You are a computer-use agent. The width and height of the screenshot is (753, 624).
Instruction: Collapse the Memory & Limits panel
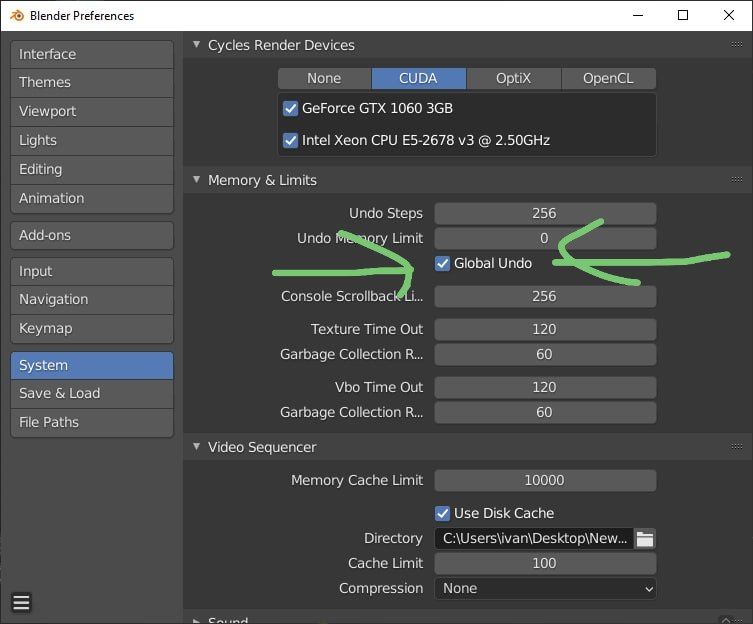click(196, 179)
